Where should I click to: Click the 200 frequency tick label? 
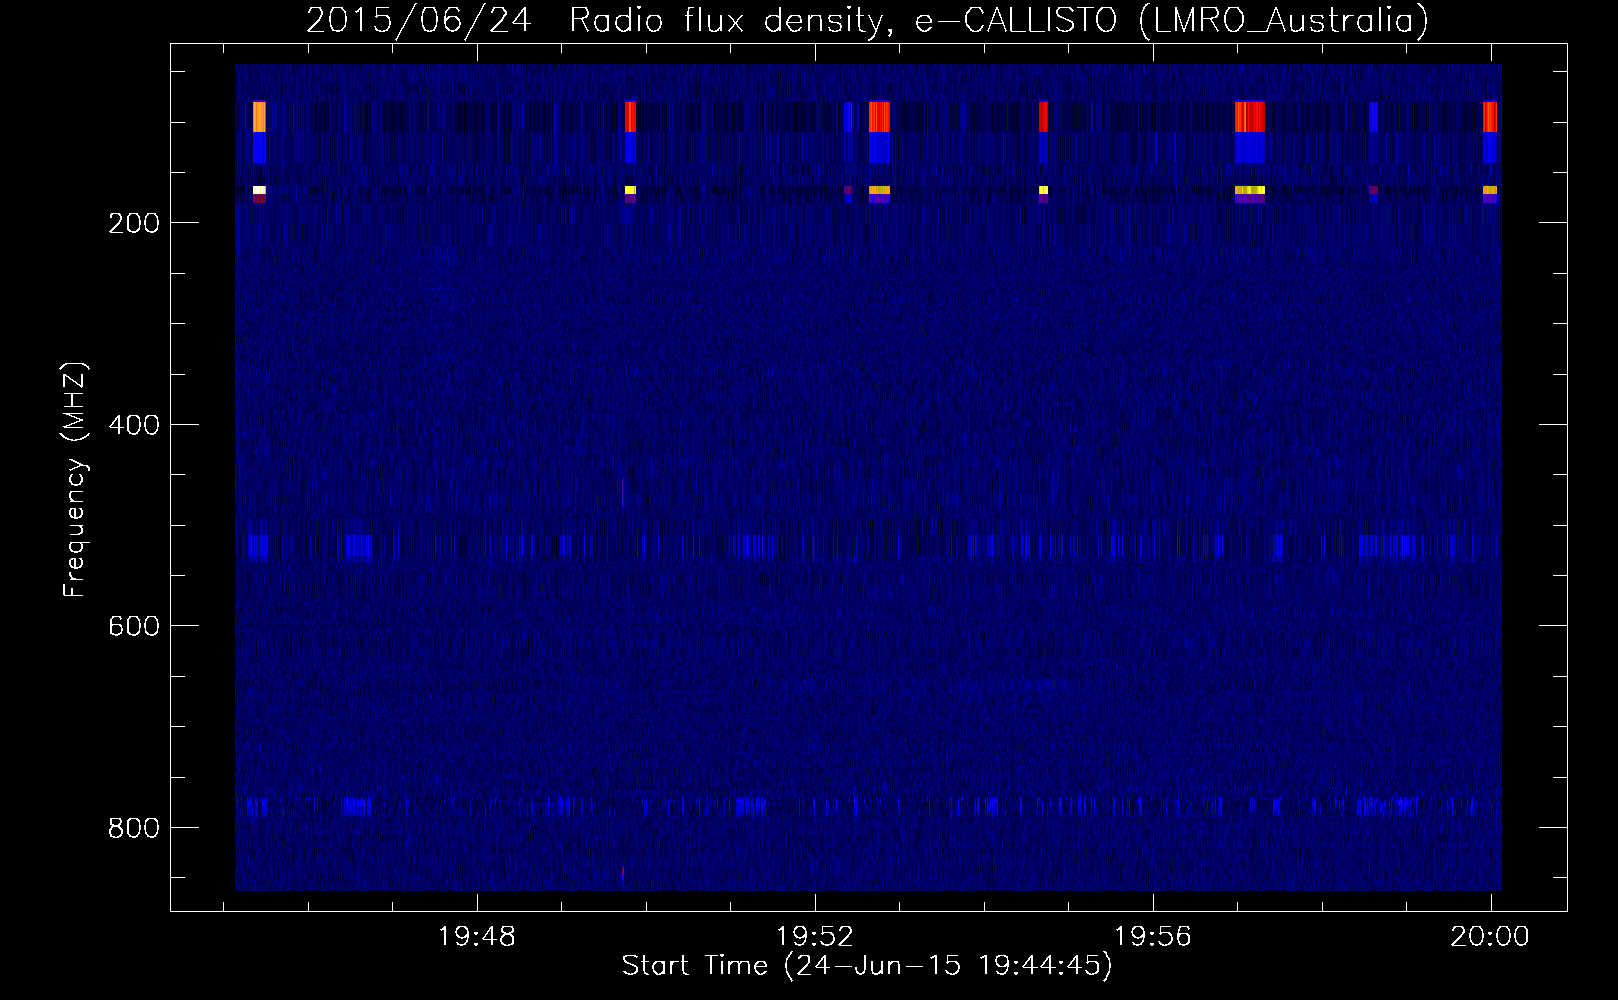coord(134,223)
